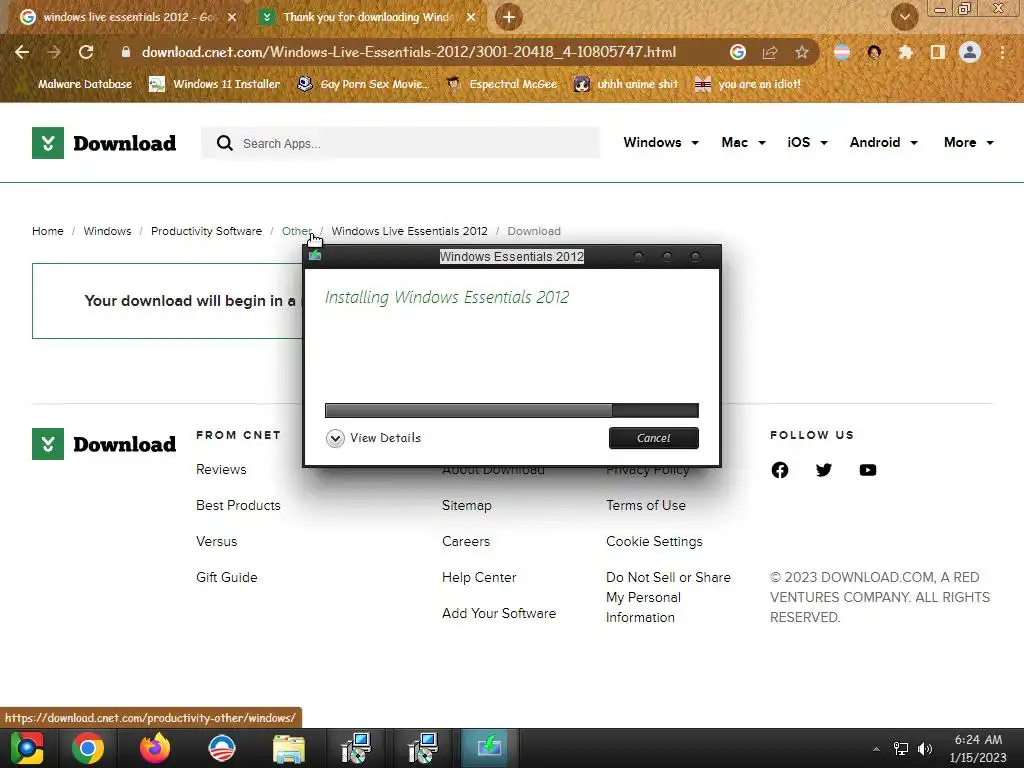Open the Cookie Settings link
Viewport: 1024px width, 768px height.
pos(654,541)
